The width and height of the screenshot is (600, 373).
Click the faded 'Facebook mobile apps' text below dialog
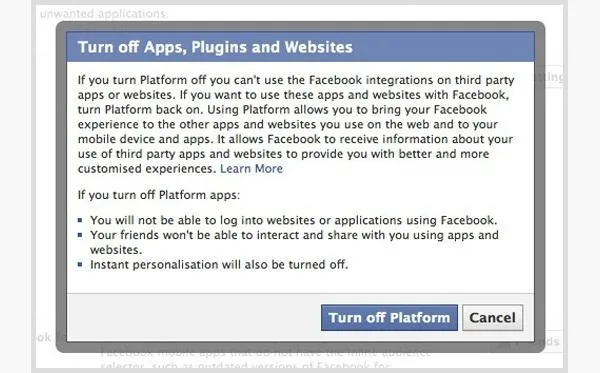click(266, 352)
